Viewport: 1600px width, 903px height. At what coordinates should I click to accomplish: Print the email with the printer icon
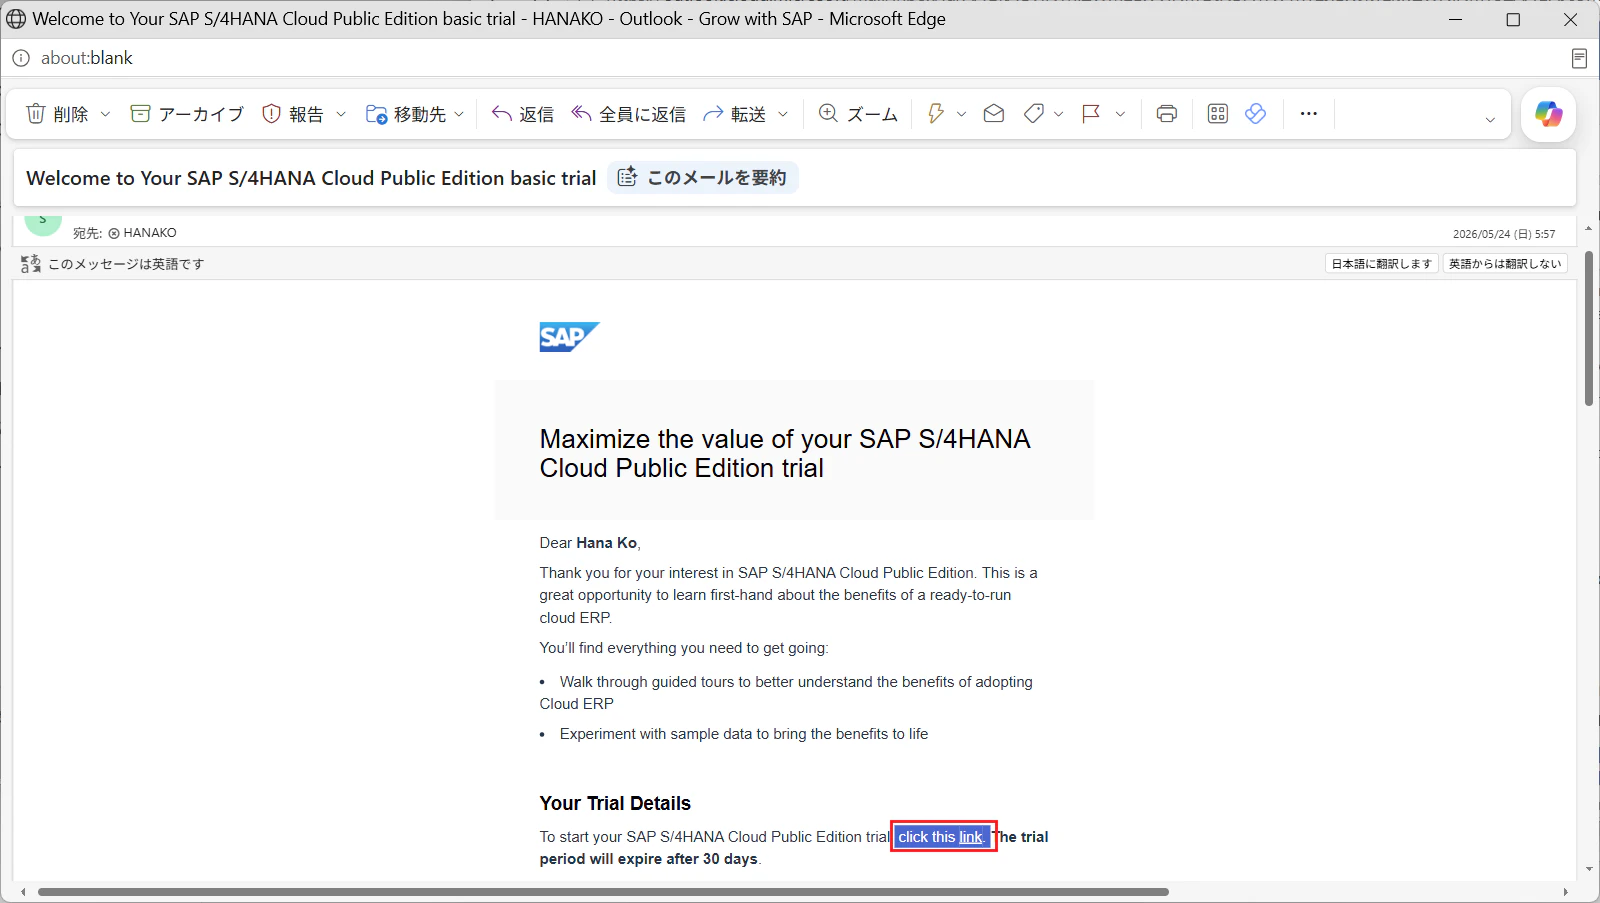1167,114
